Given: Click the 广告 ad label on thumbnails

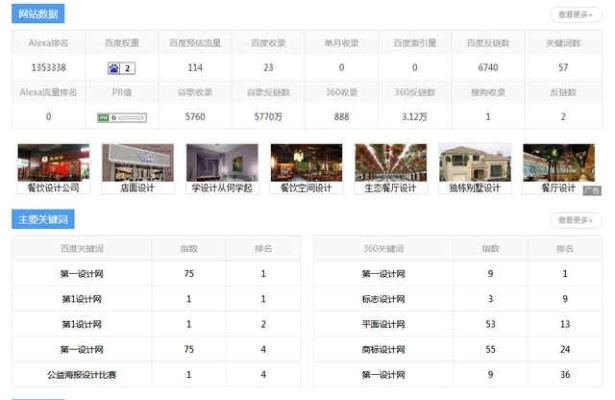Looking at the screenshot, I should point(591,188).
